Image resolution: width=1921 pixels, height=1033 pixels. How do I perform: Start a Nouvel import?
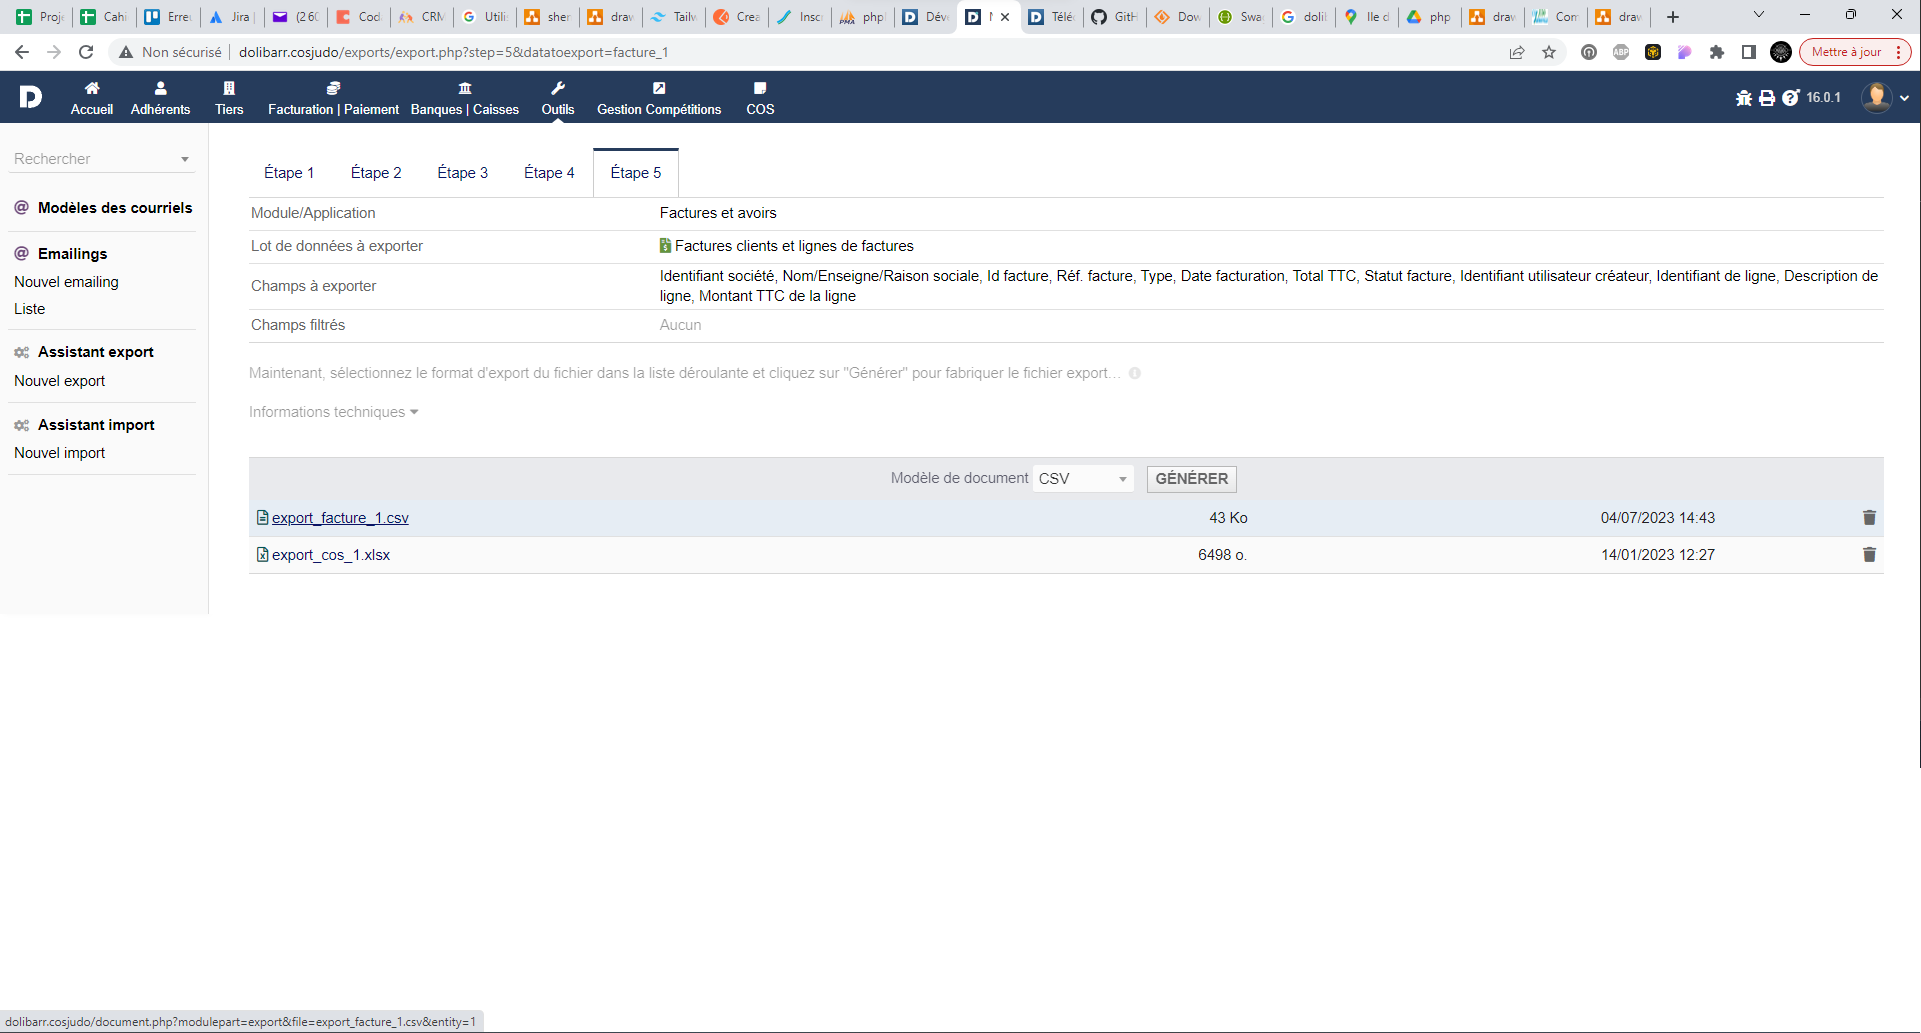pyautogui.click(x=59, y=453)
